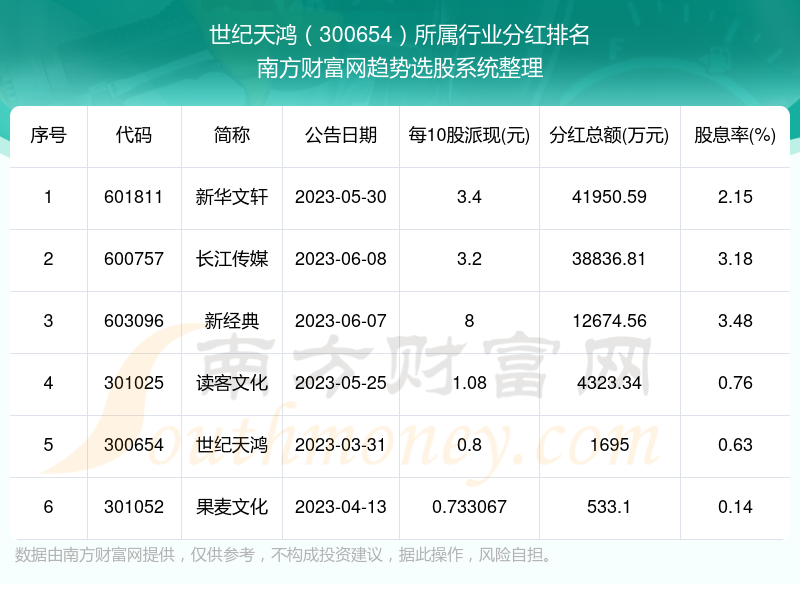
Task: Select the 简称 column header
Action: tap(232, 135)
